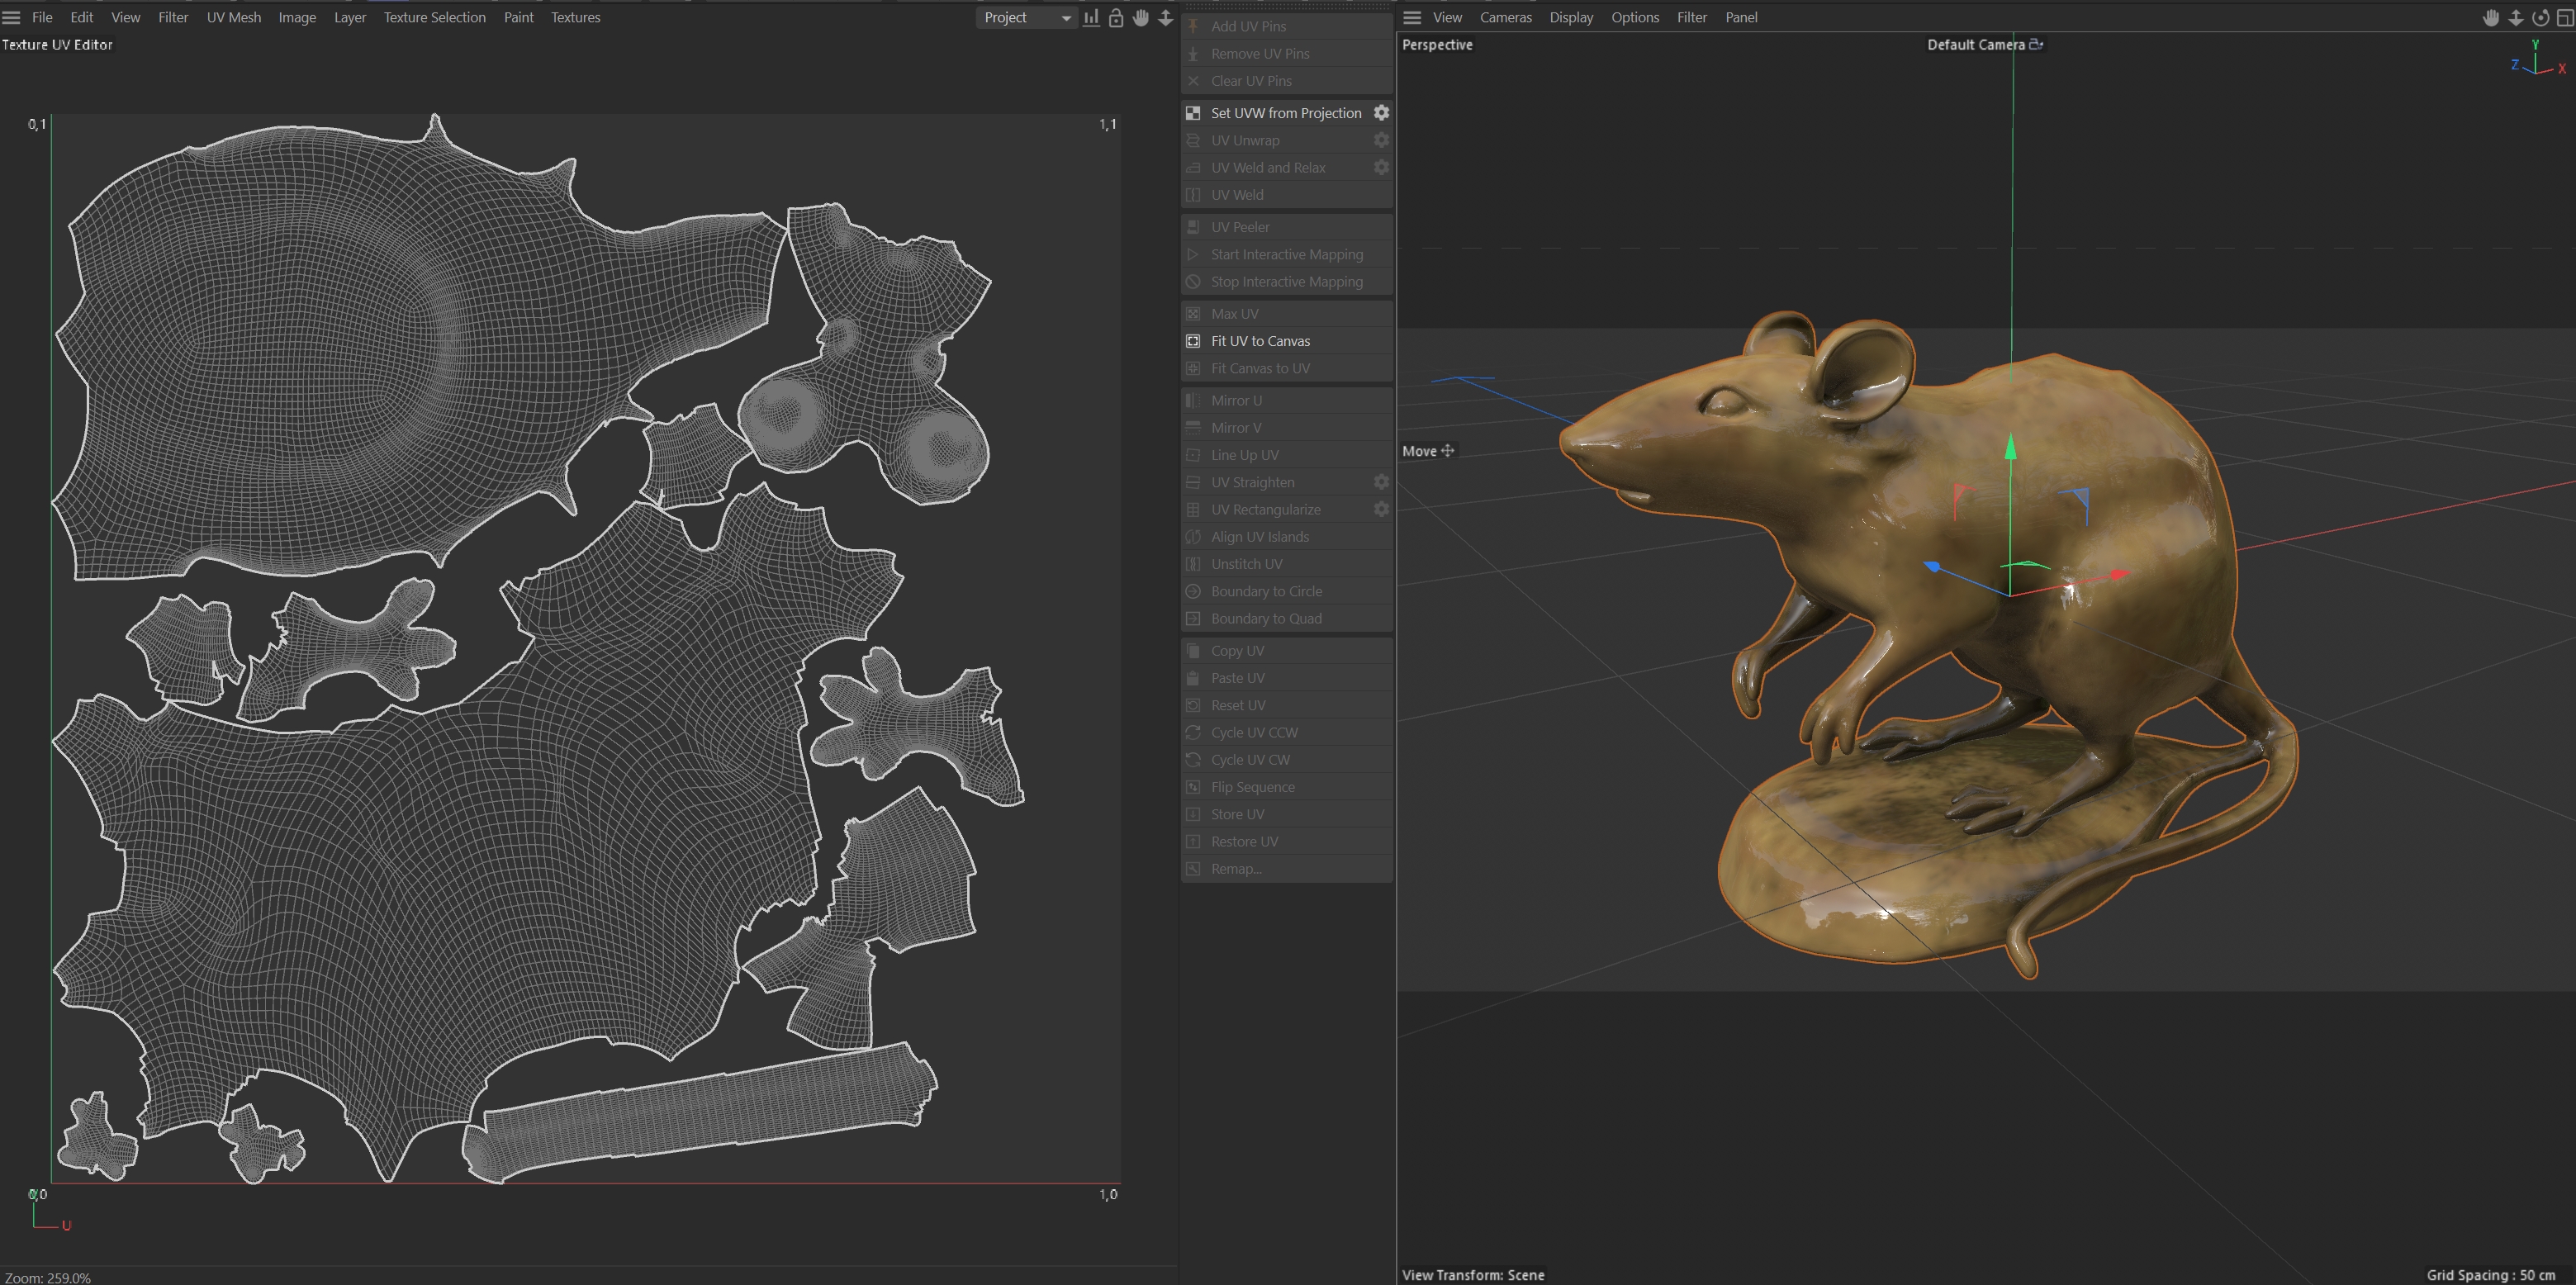
Task: Click the UV editor dolly zoom arrows icon
Action: click(x=1165, y=17)
